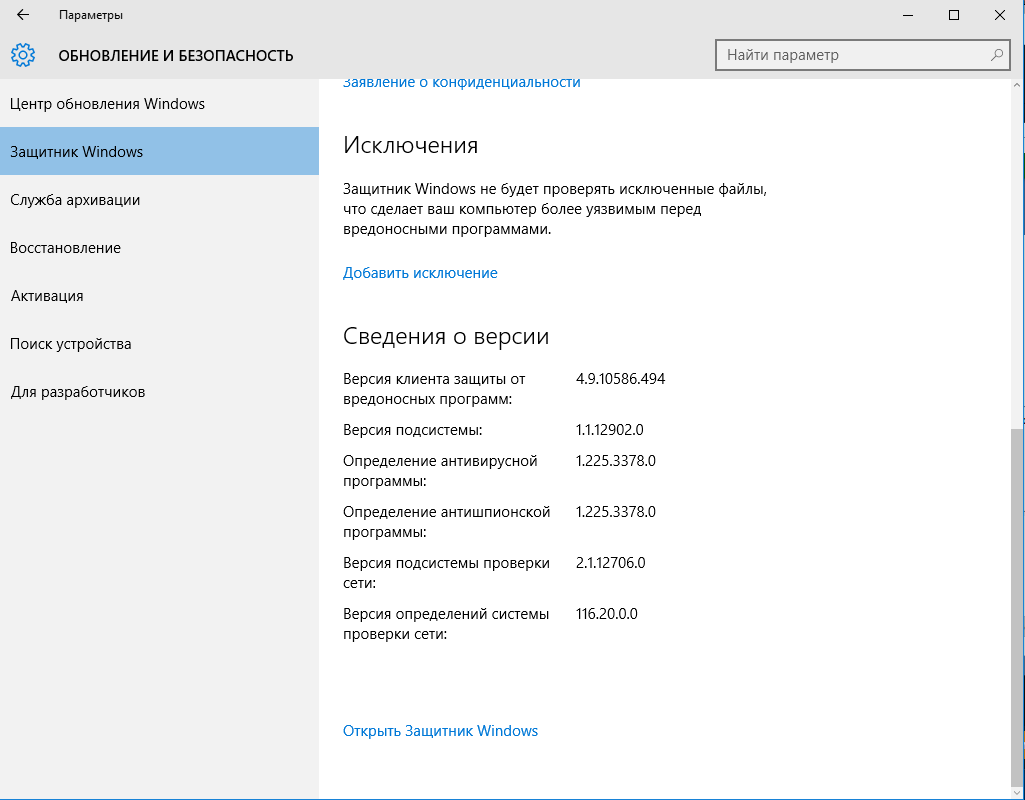Close the Параметры window
Screen dimensions: 1025x800
pyautogui.click(x=1000, y=15)
